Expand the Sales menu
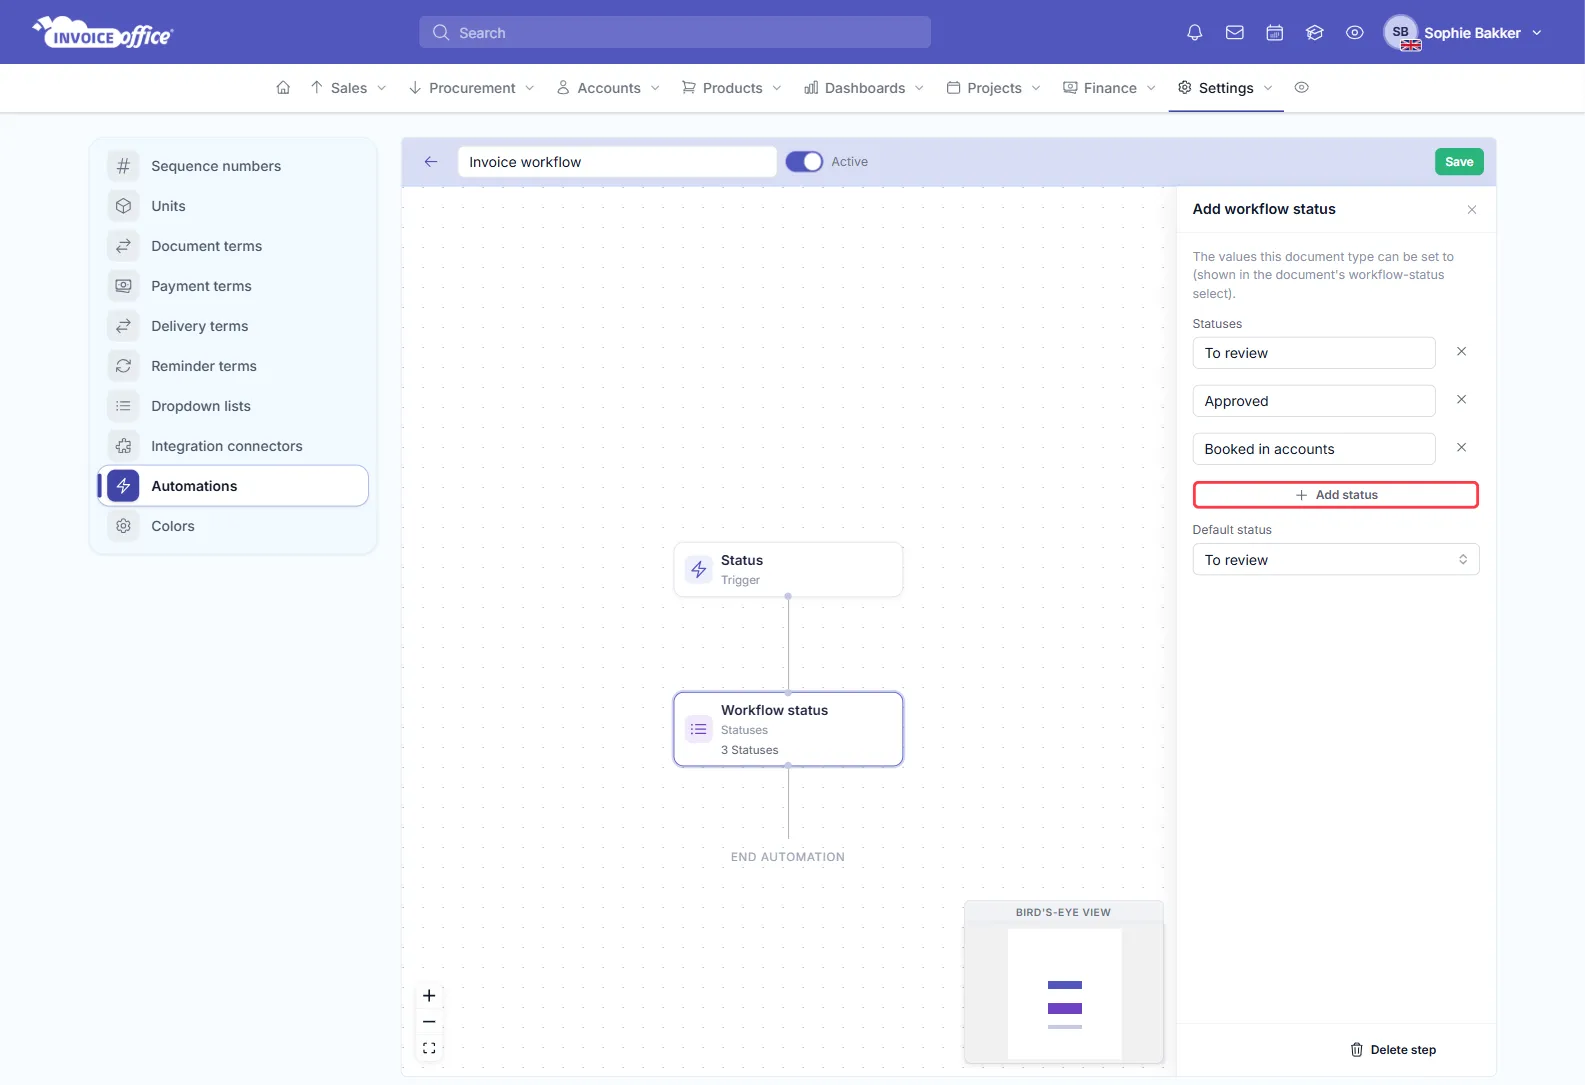The height and width of the screenshot is (1085, 1585). [x=348, y=88]
